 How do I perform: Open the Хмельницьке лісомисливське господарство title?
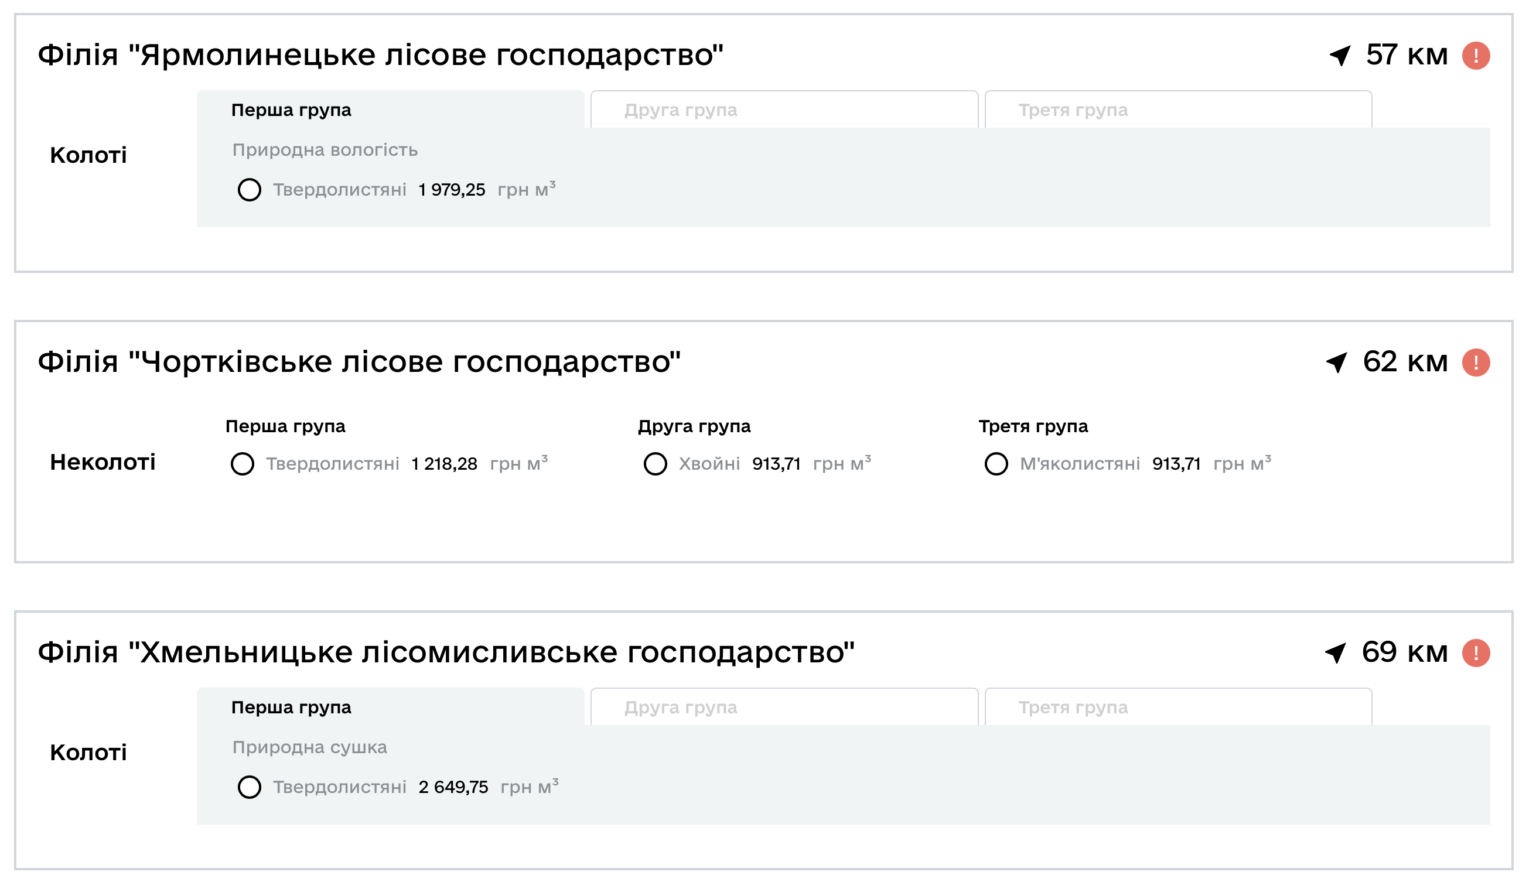coord(446,653)
